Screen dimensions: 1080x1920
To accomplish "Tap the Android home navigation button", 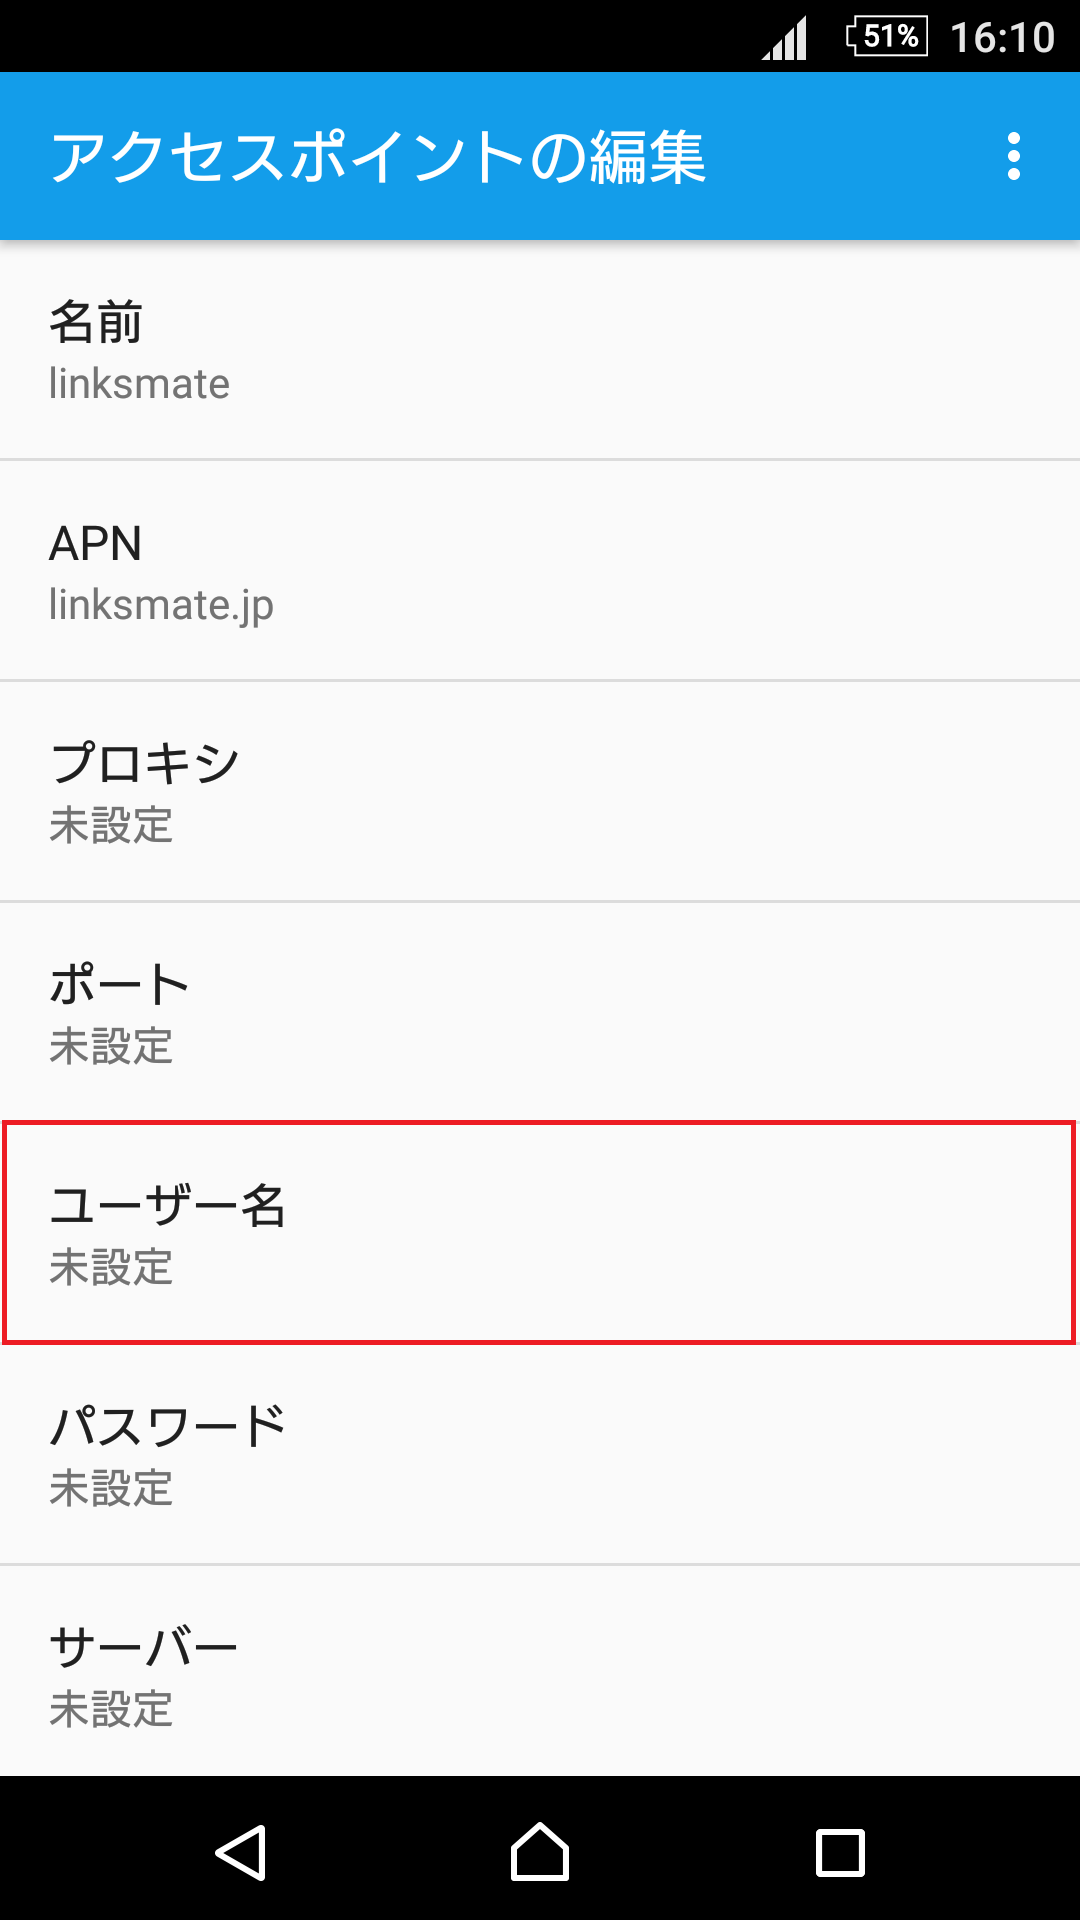I will click(540, 1851).
